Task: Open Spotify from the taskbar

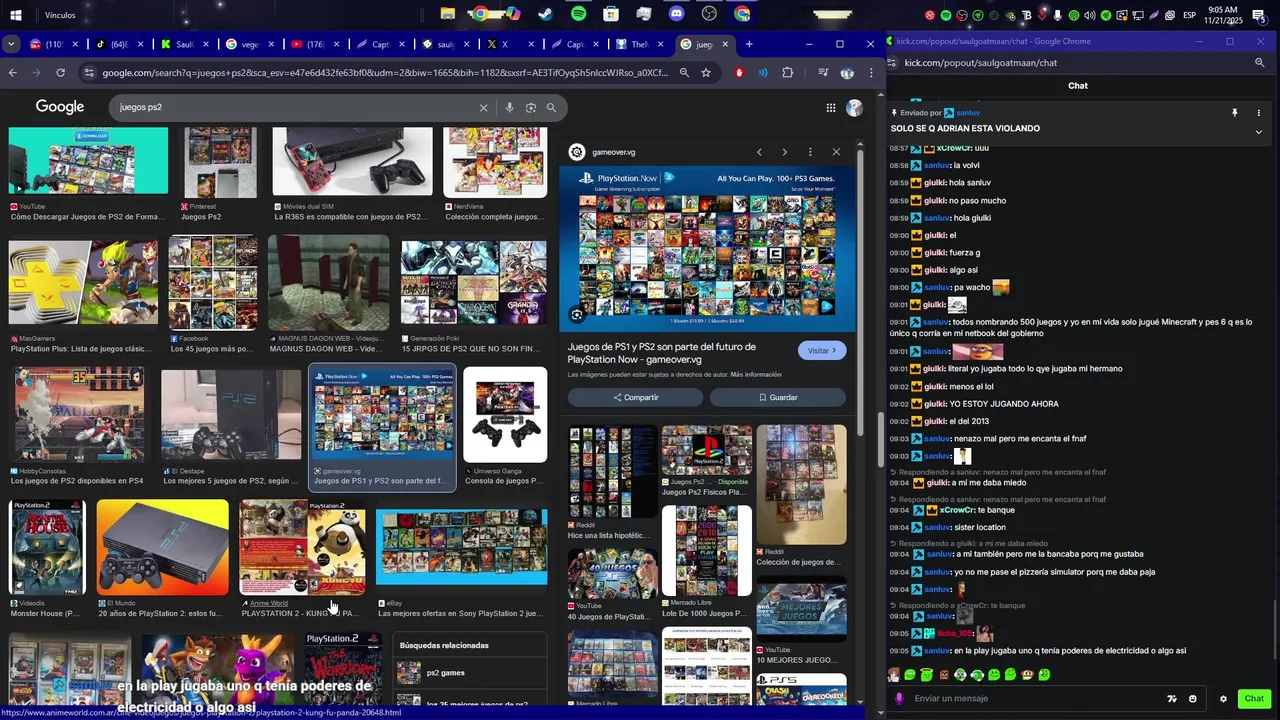Action: 579,14
